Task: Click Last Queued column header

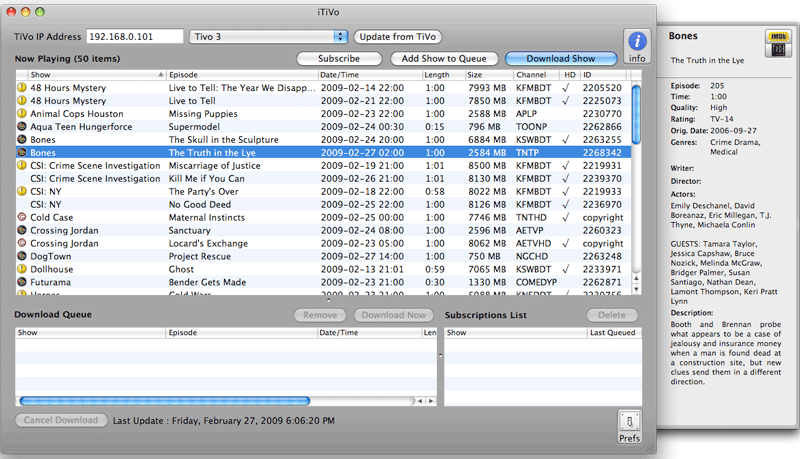Action: tap(614, 333)
